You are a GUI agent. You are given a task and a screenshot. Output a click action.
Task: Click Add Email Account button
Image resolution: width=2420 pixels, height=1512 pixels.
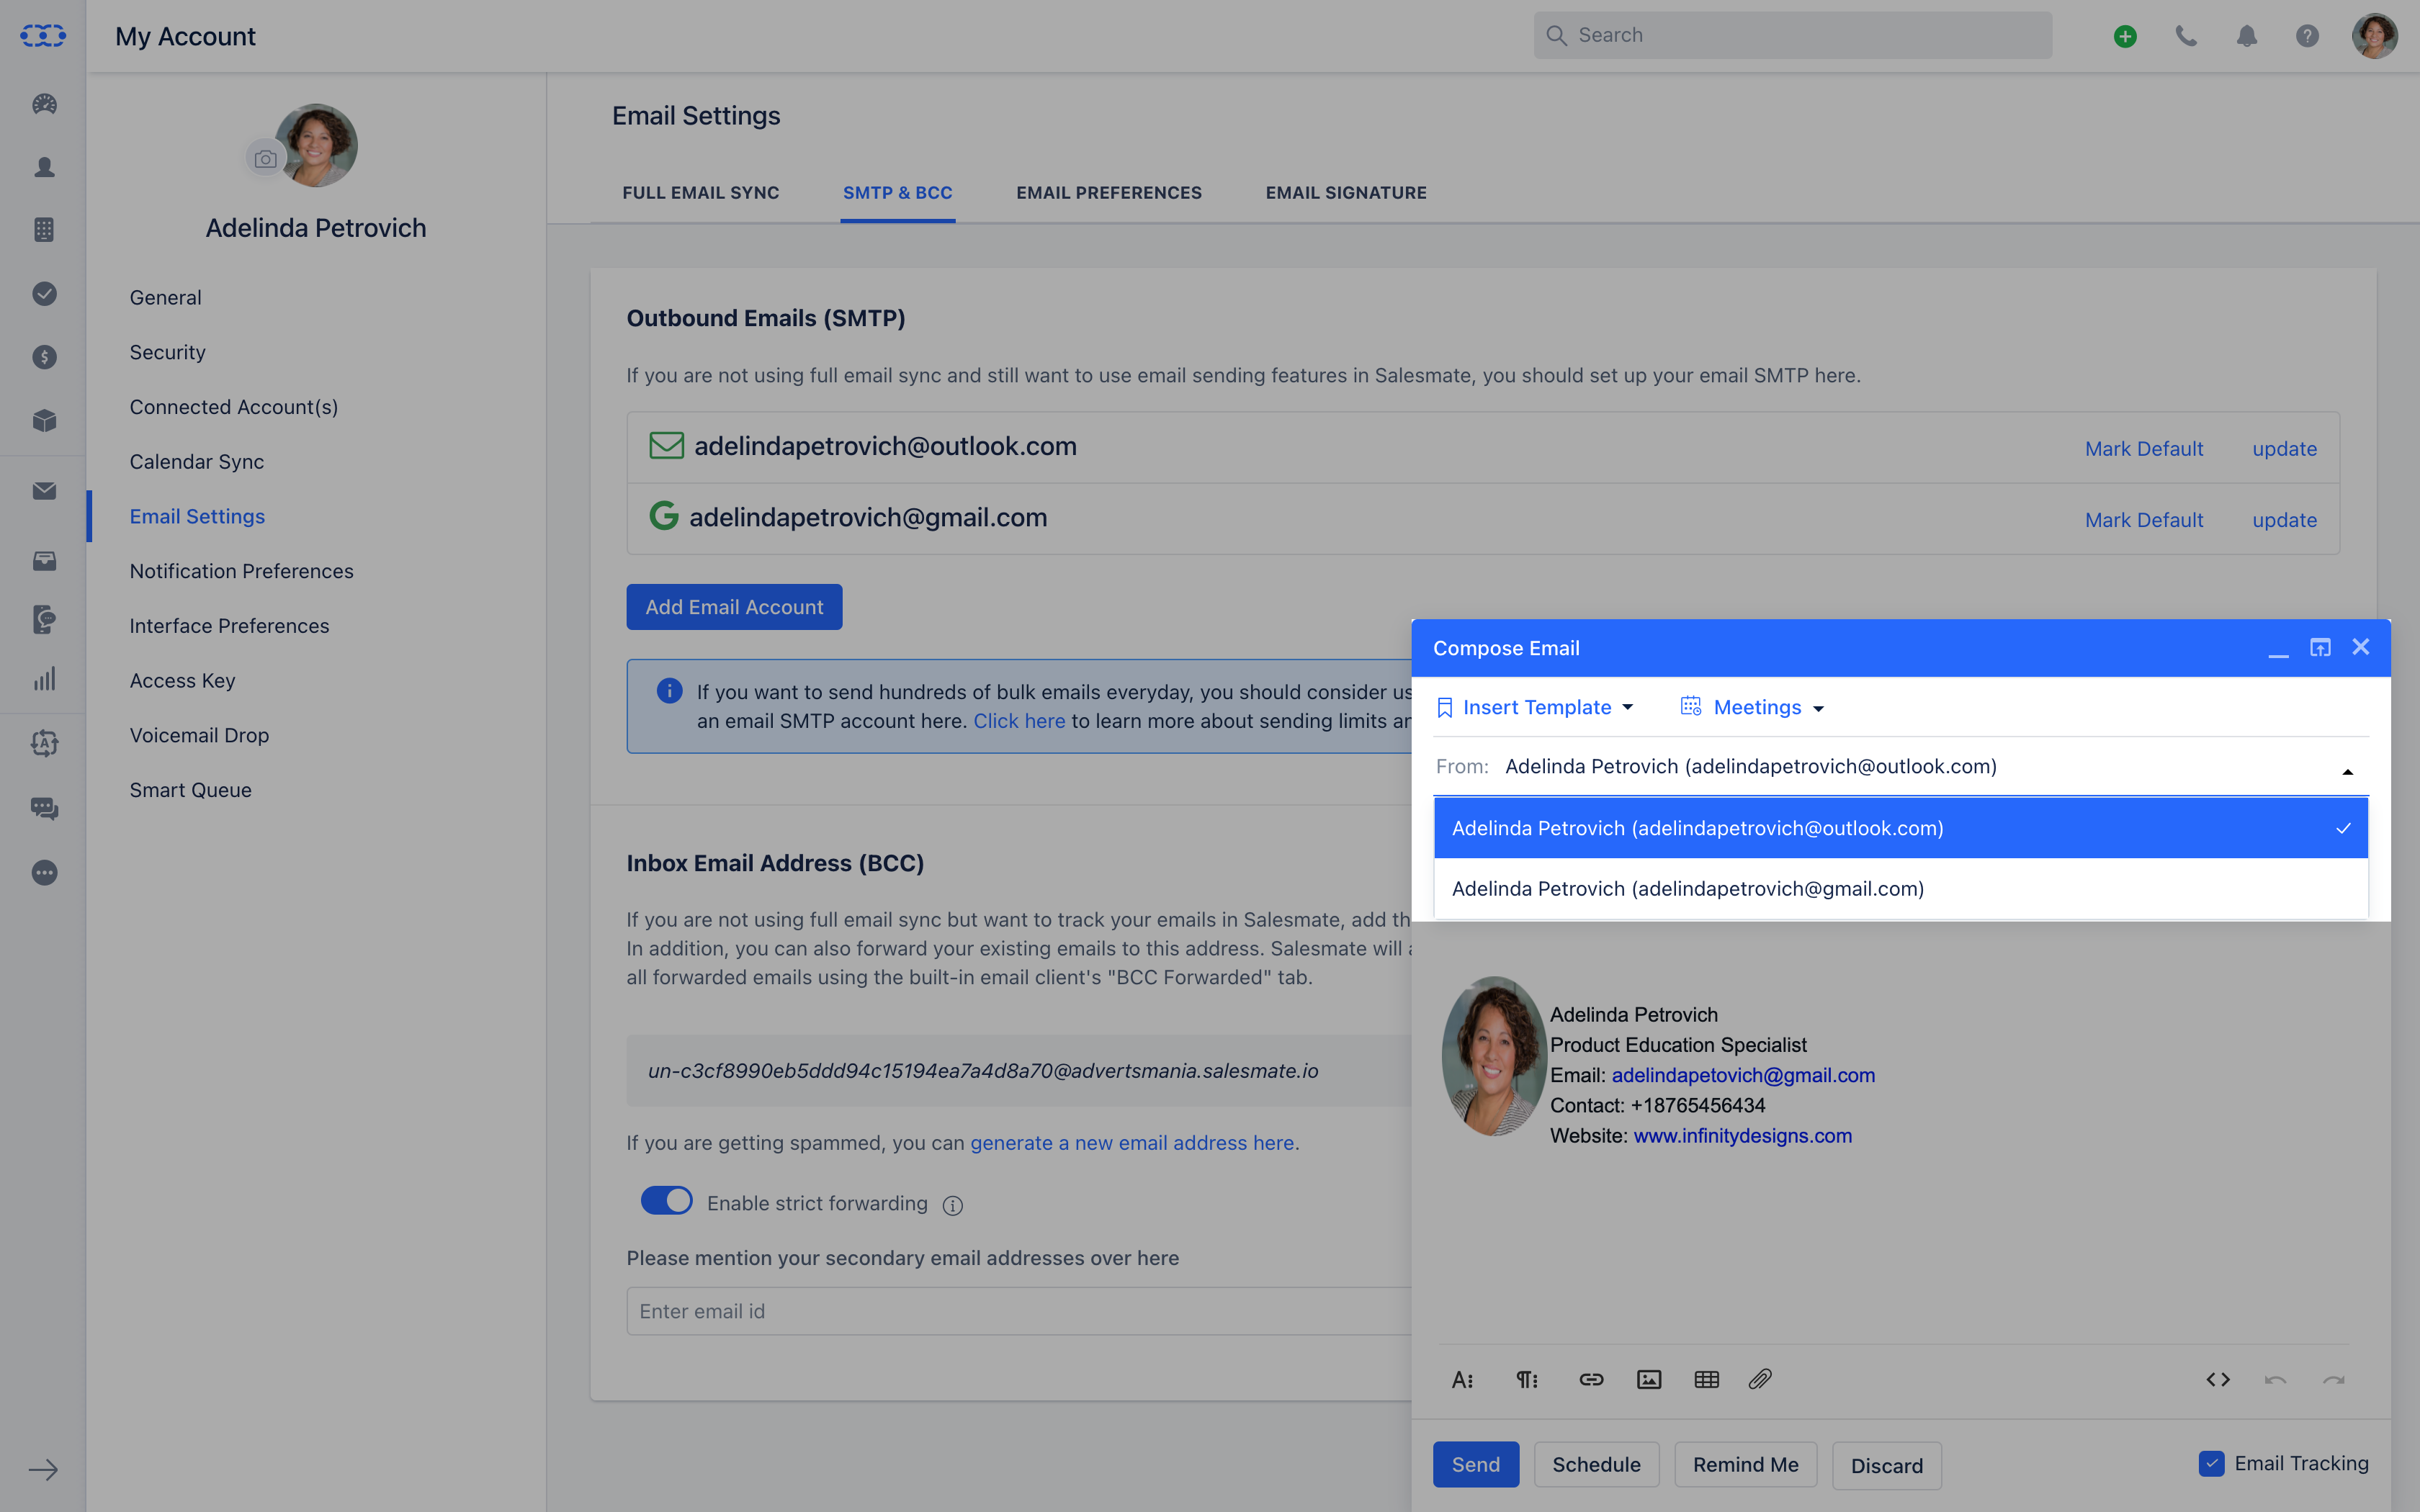click(x=734, y=607)
